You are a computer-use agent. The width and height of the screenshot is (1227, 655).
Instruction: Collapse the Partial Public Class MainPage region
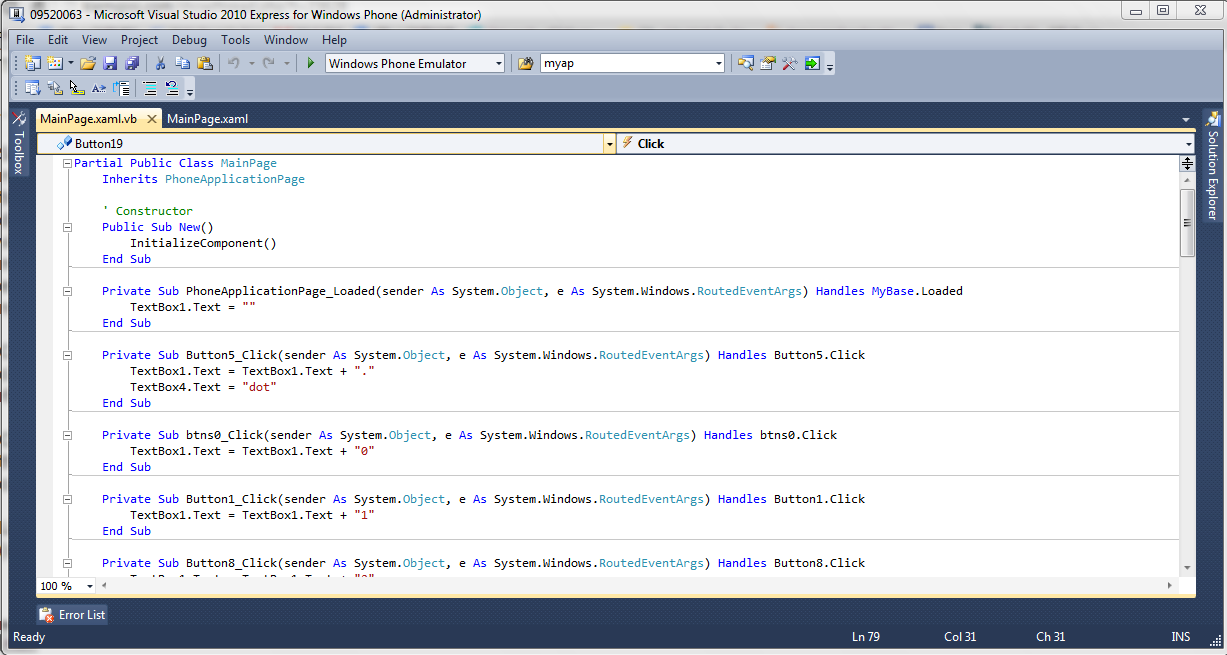pos(67,163)
